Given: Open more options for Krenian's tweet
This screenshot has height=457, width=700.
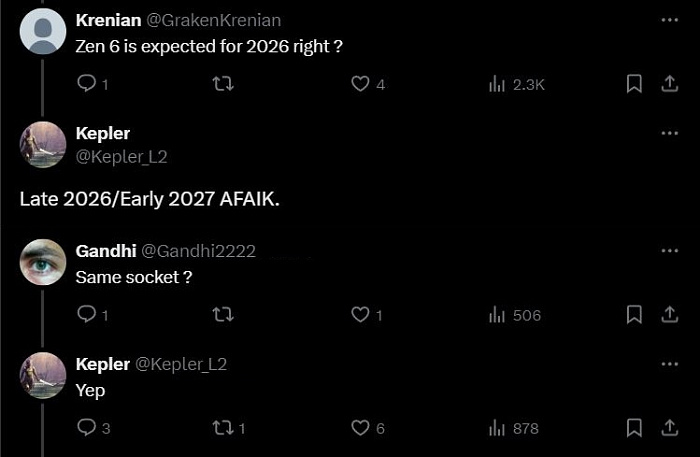Looking at the screenshot, I should (x=670, y=20).
